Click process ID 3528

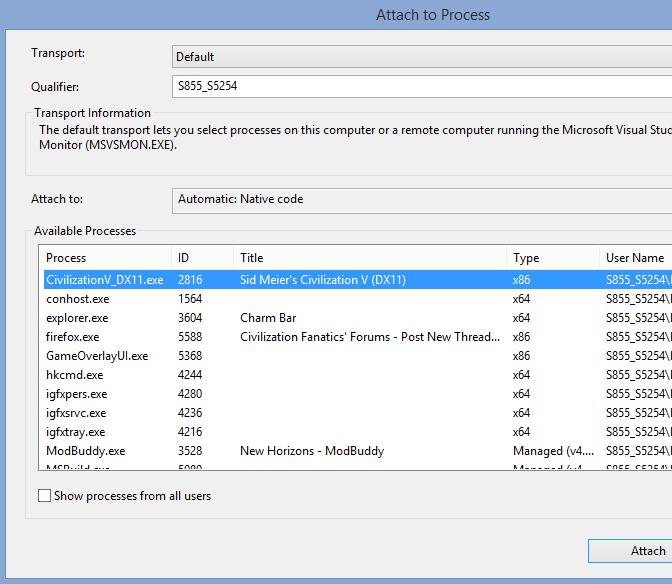pos(190,451)
